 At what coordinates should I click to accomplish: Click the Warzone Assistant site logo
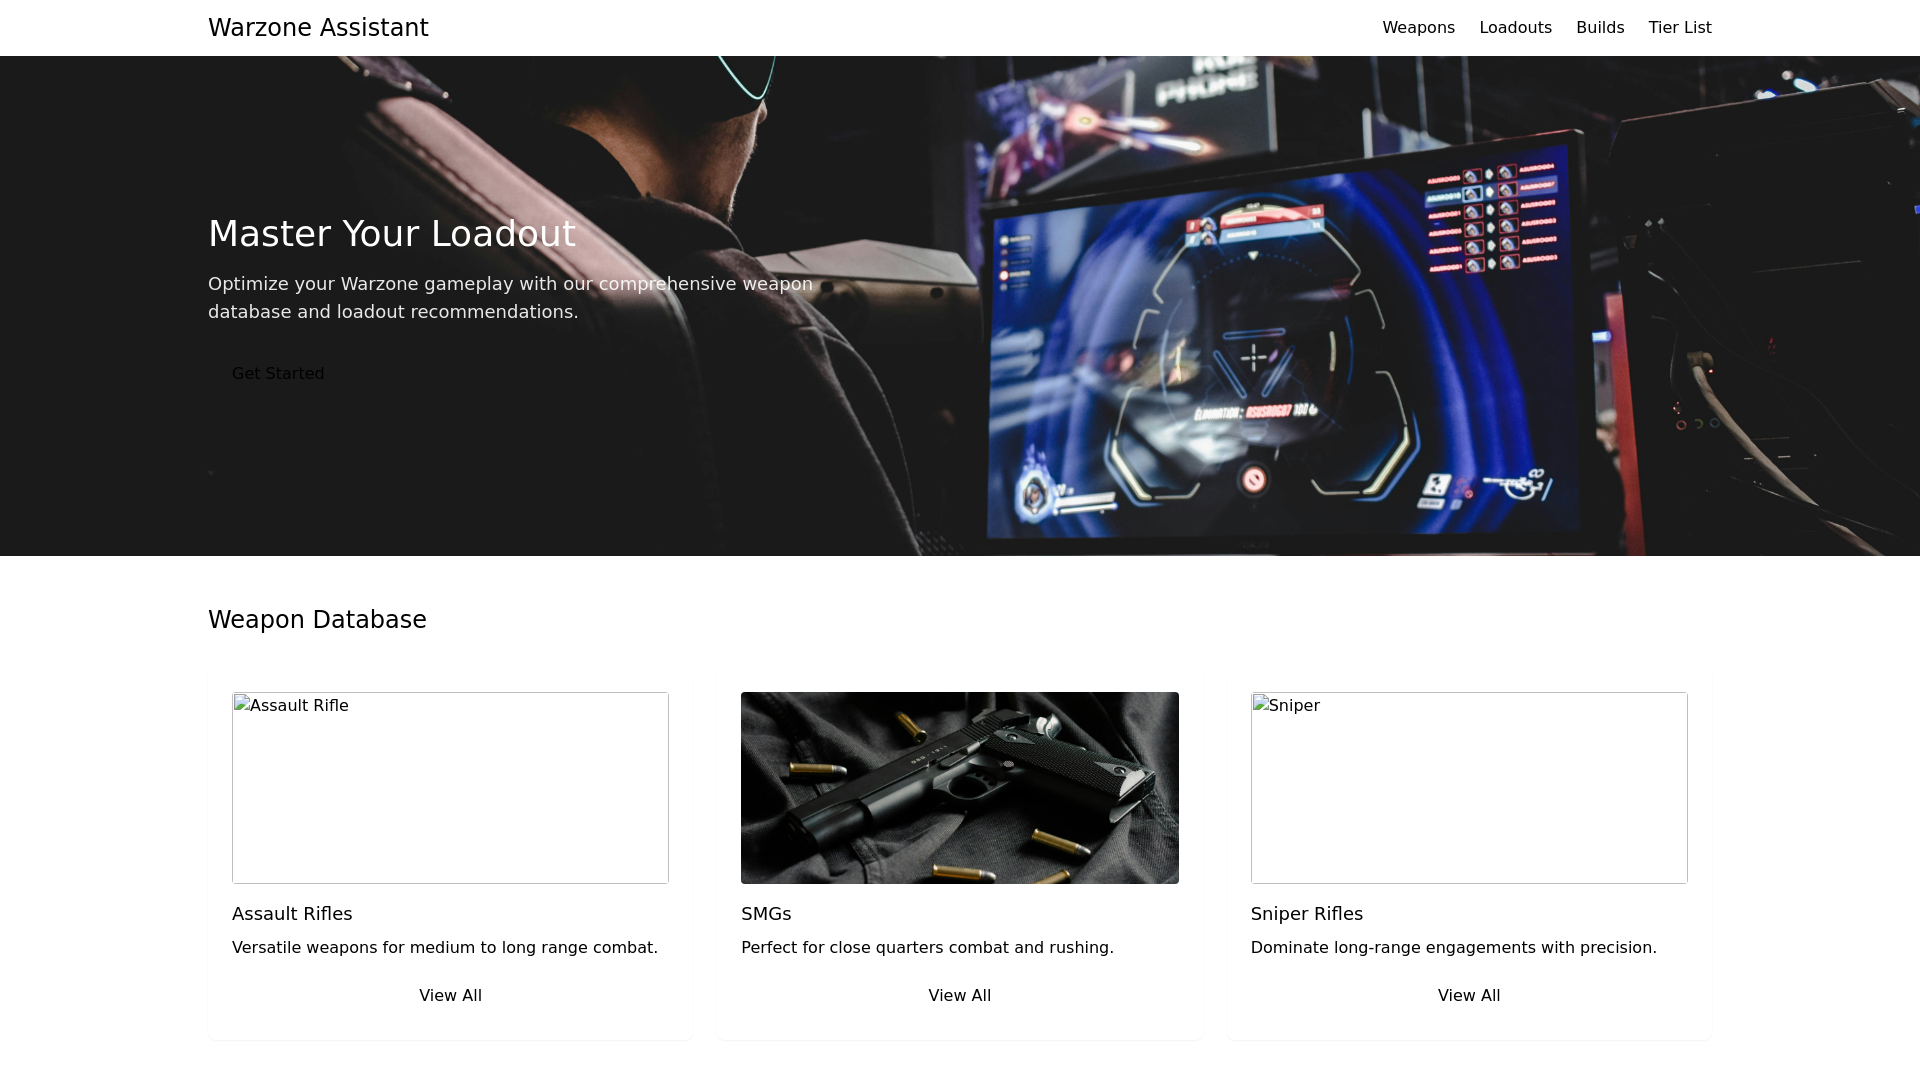click(318, 27)
